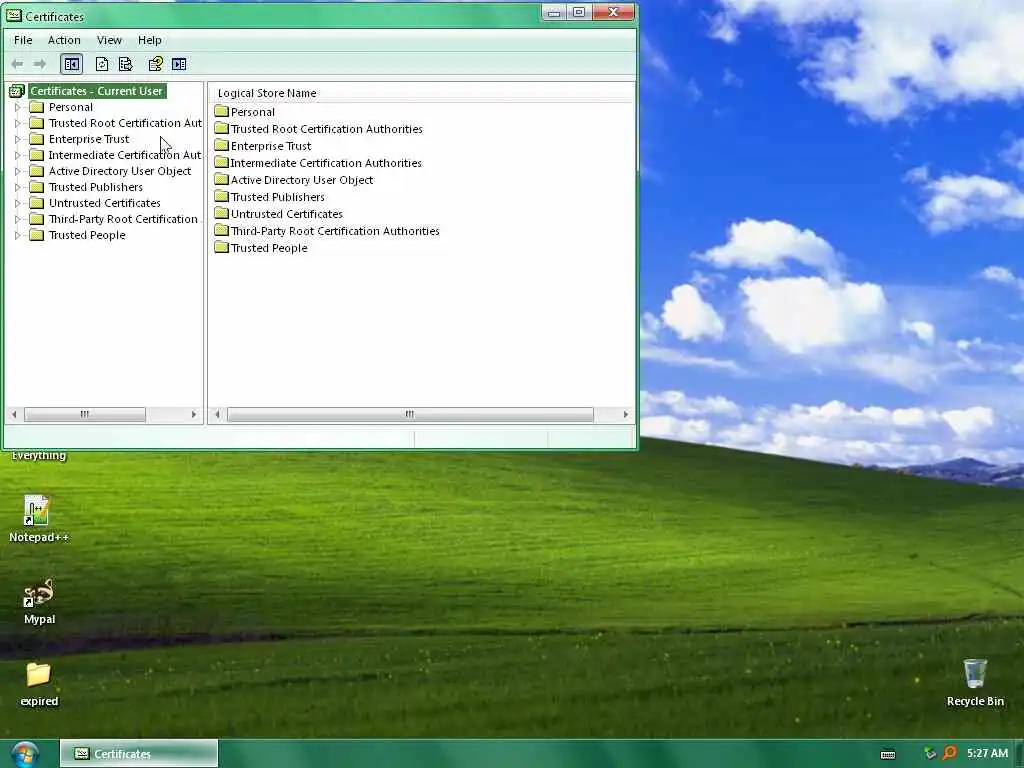Click the Personal folder icon in the tree

tap(37, 107)
